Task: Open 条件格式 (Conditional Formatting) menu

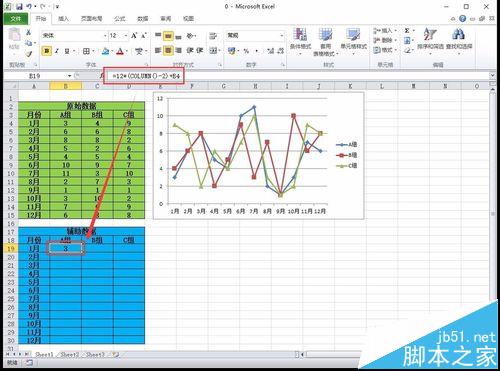Action: tap(300, 41)
